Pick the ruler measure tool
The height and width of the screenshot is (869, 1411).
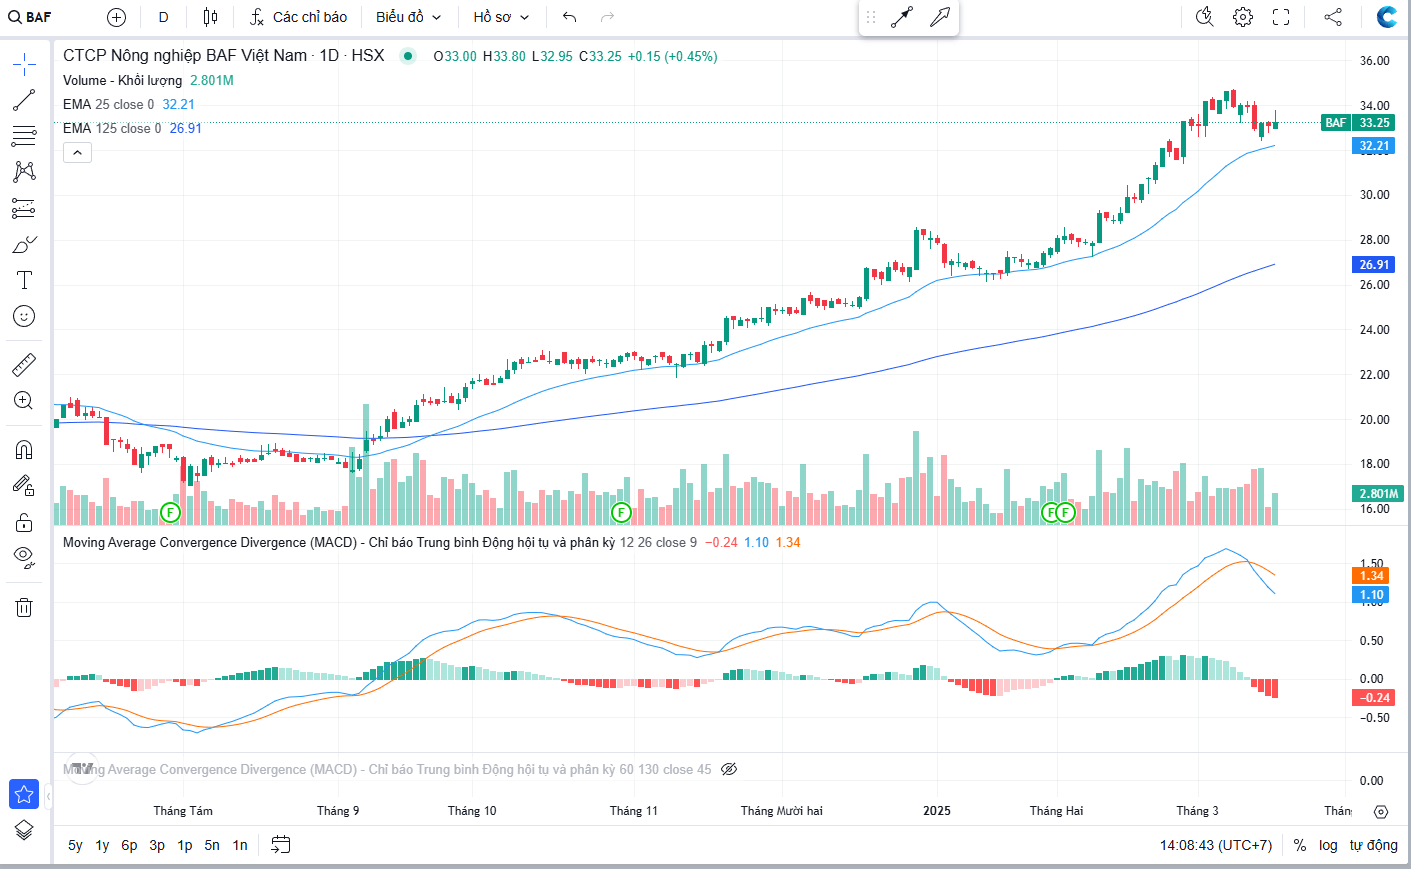(24, 365)
